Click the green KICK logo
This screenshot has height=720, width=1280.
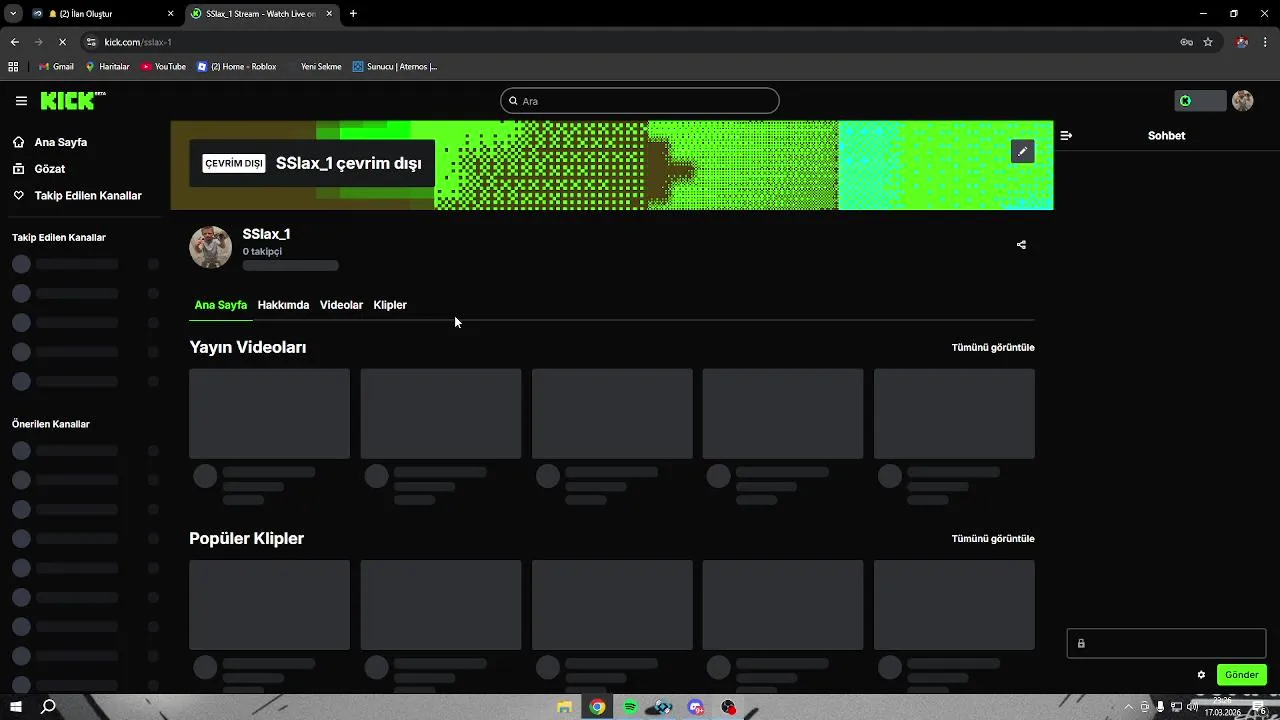pos(72,100)
